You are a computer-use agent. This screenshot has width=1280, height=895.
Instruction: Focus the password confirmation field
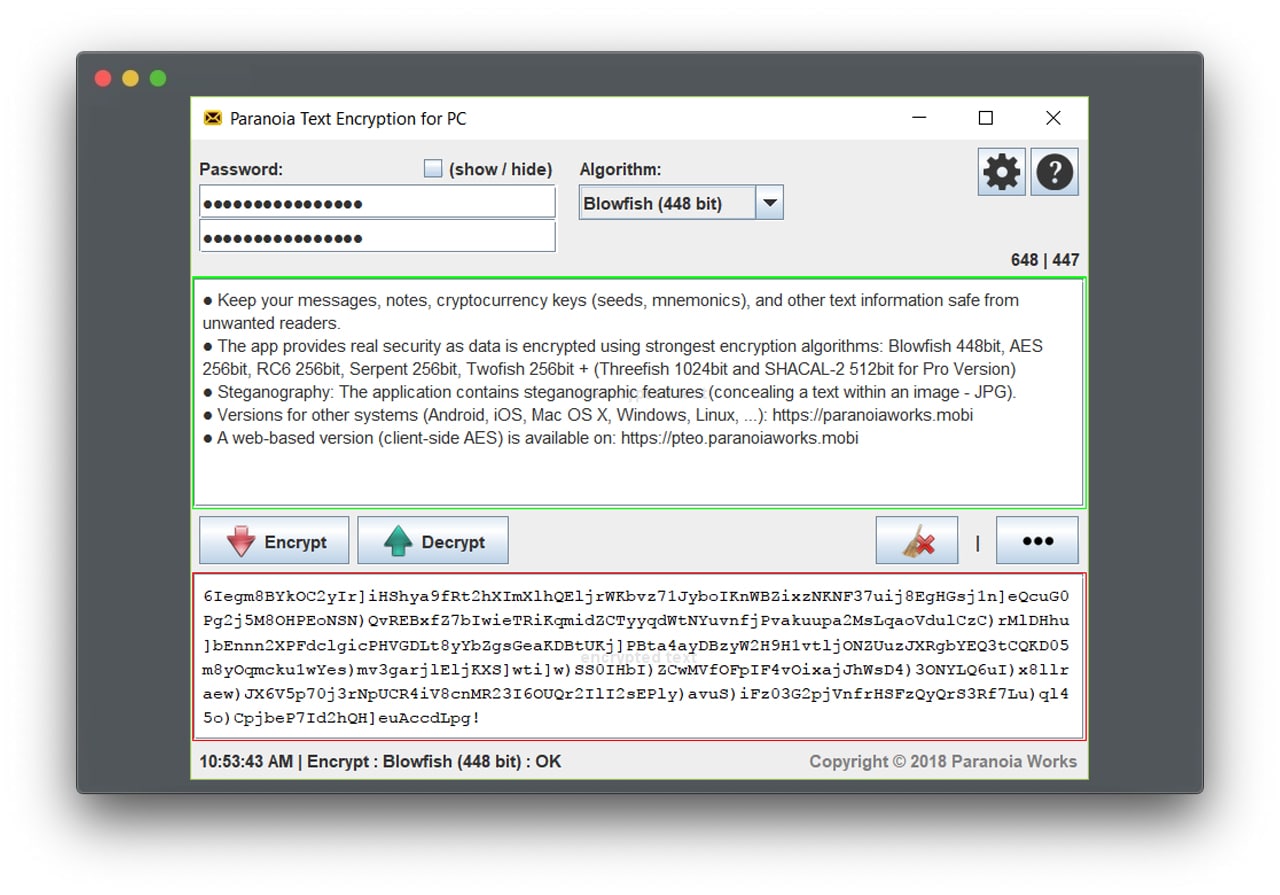377,236
